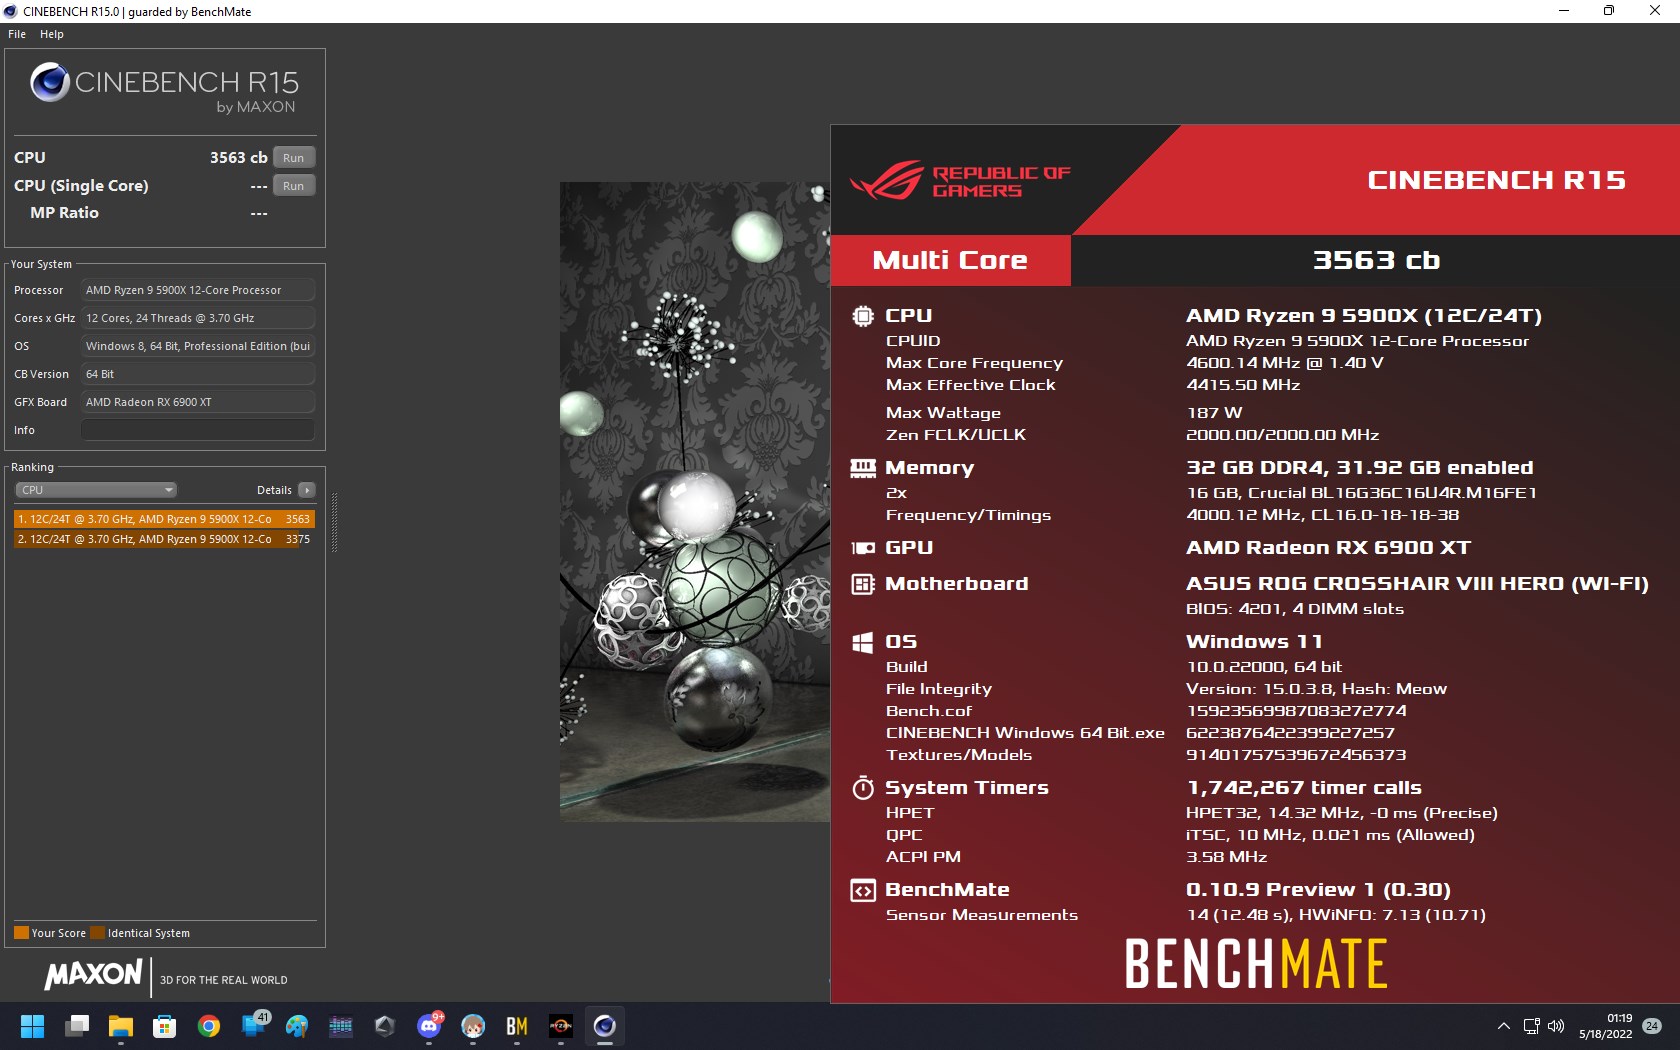This screenshot has height=1050, width=1680.
Task: Click the CB Version field value
Action: 198,374
